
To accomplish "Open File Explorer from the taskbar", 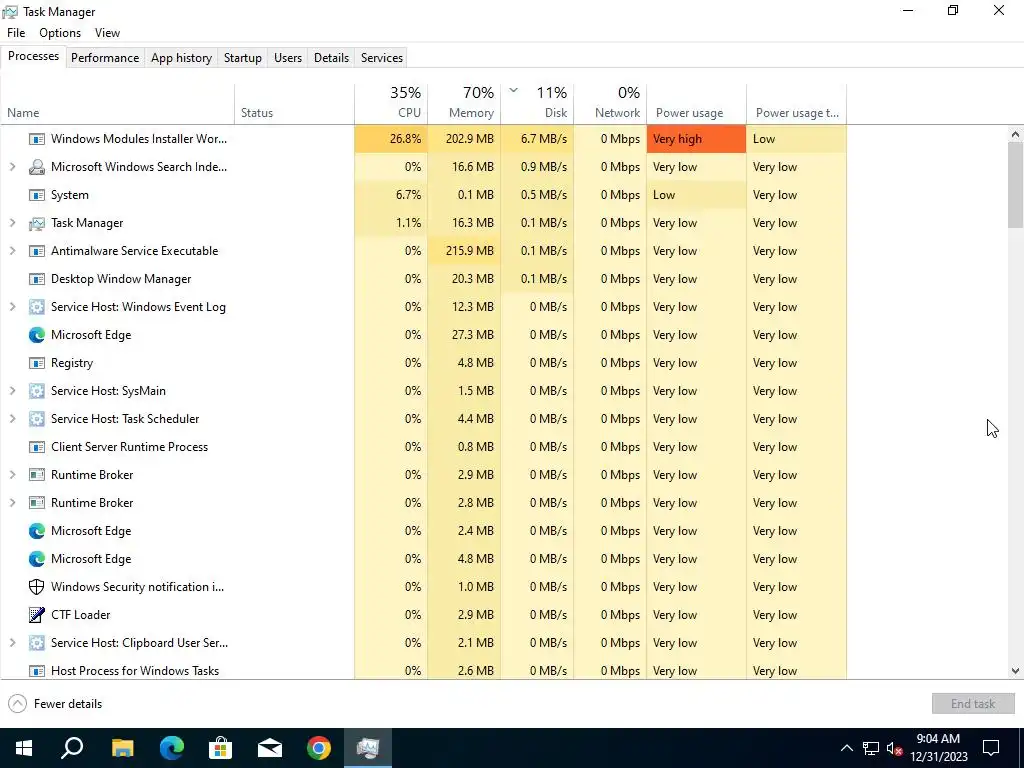I will [122, 748].
